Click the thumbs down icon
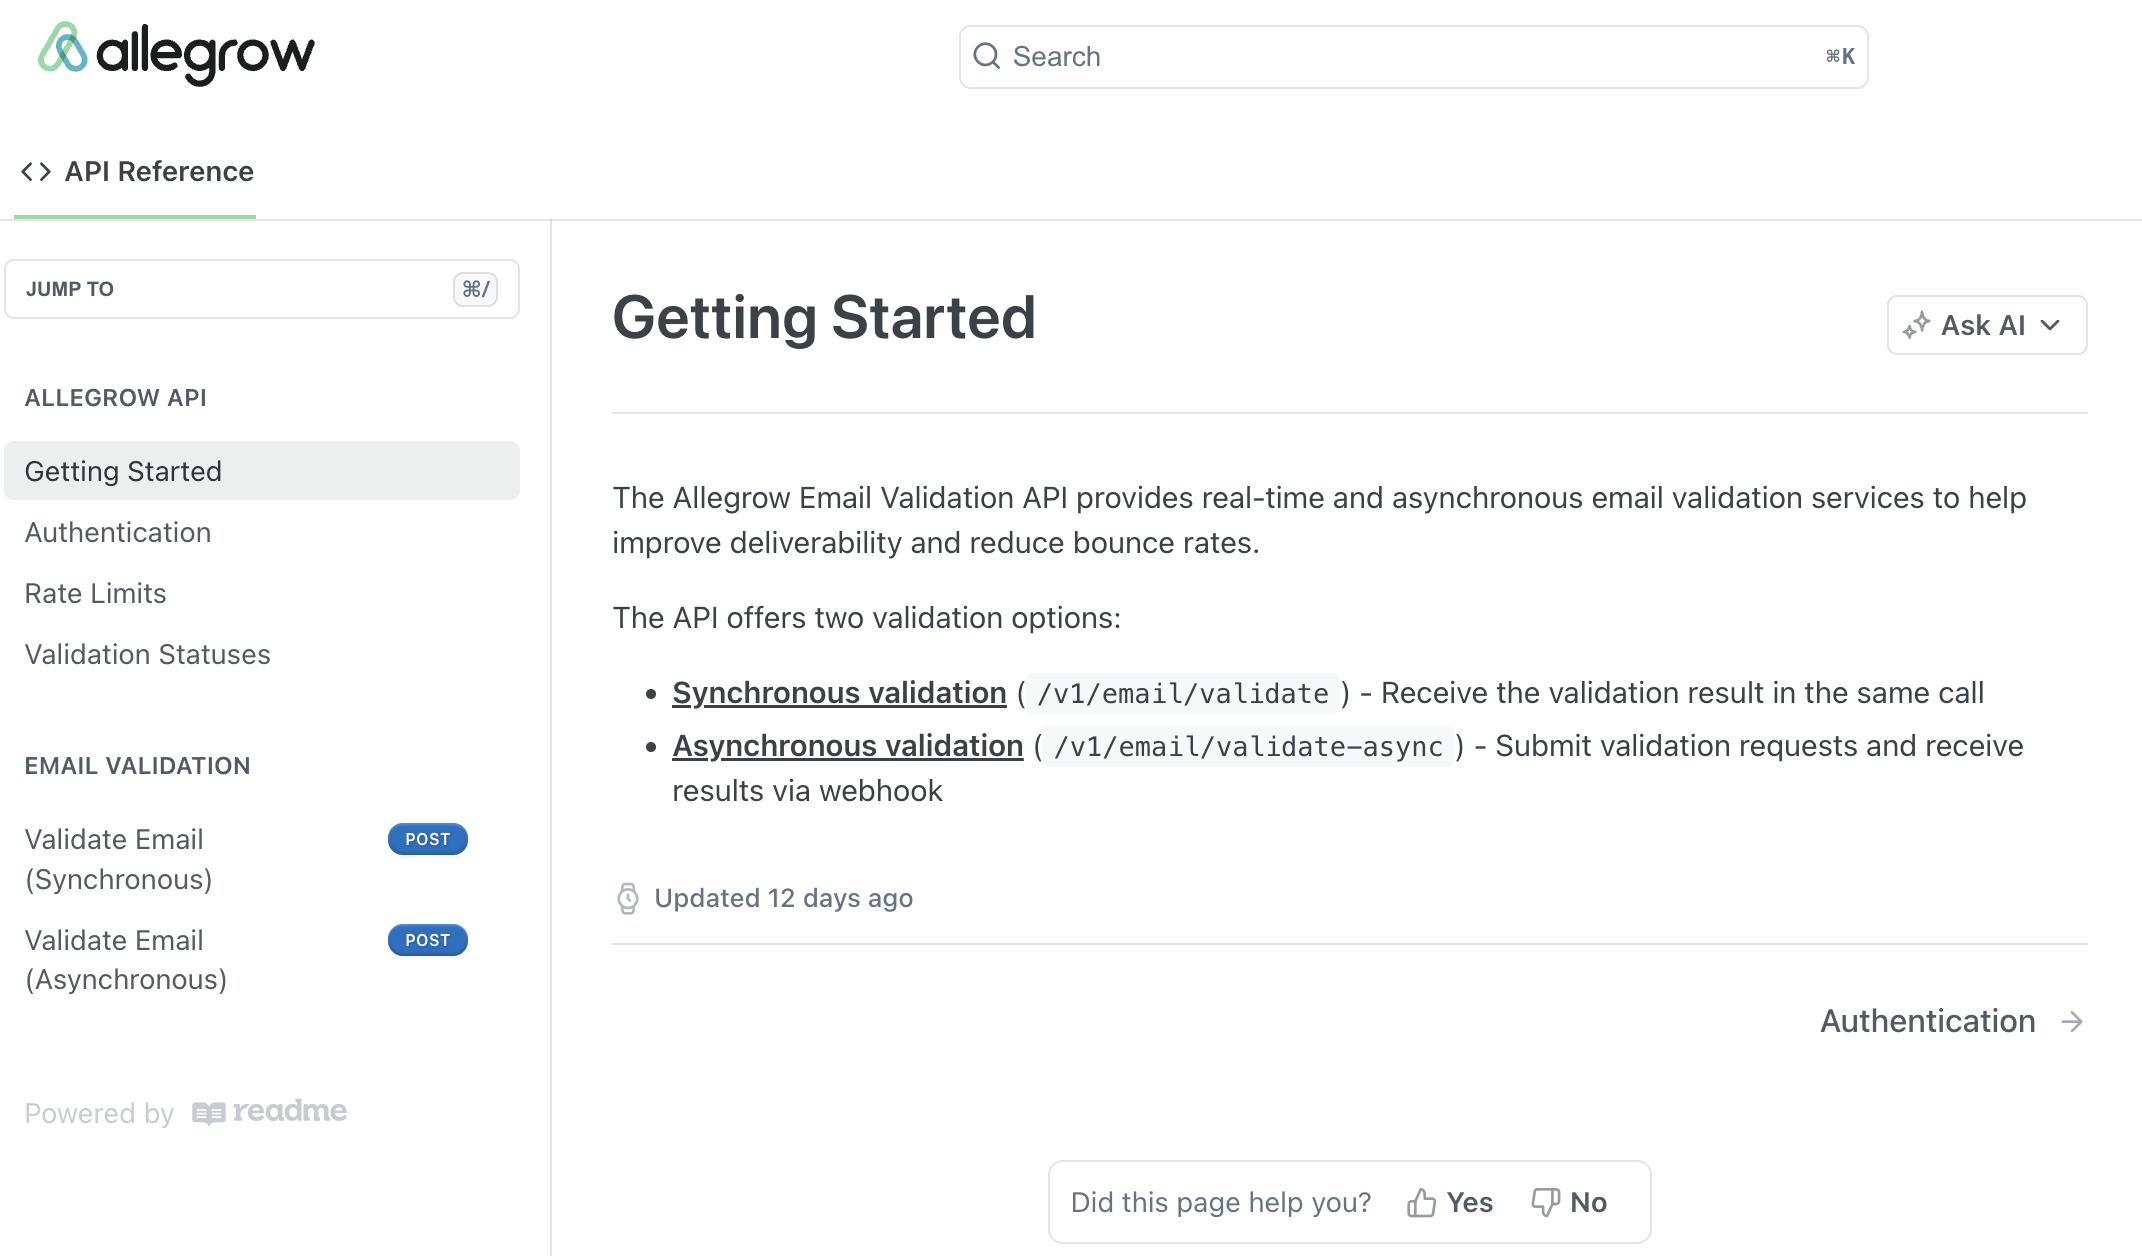 point(1545,1202)
